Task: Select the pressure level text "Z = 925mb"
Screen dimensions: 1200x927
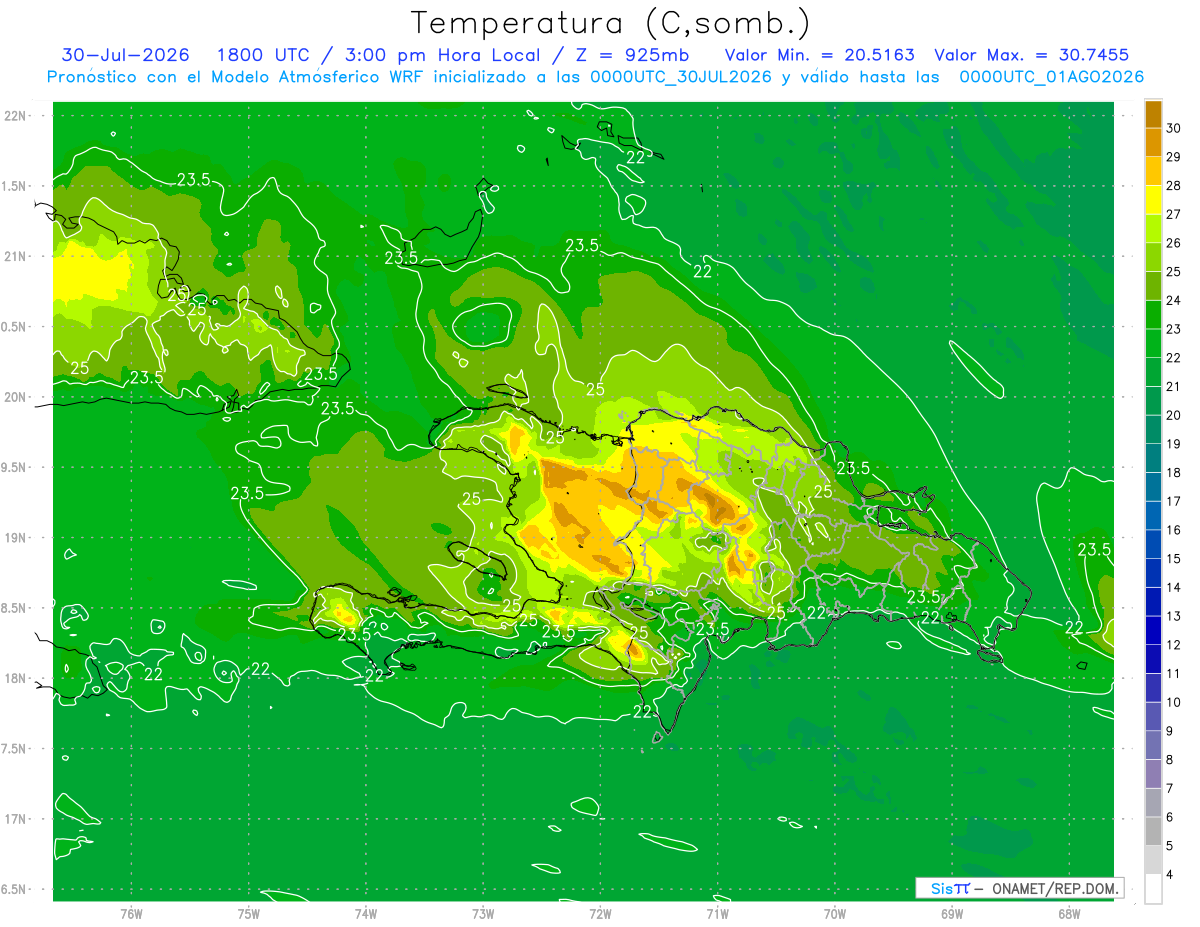Action: click(632, 55)
